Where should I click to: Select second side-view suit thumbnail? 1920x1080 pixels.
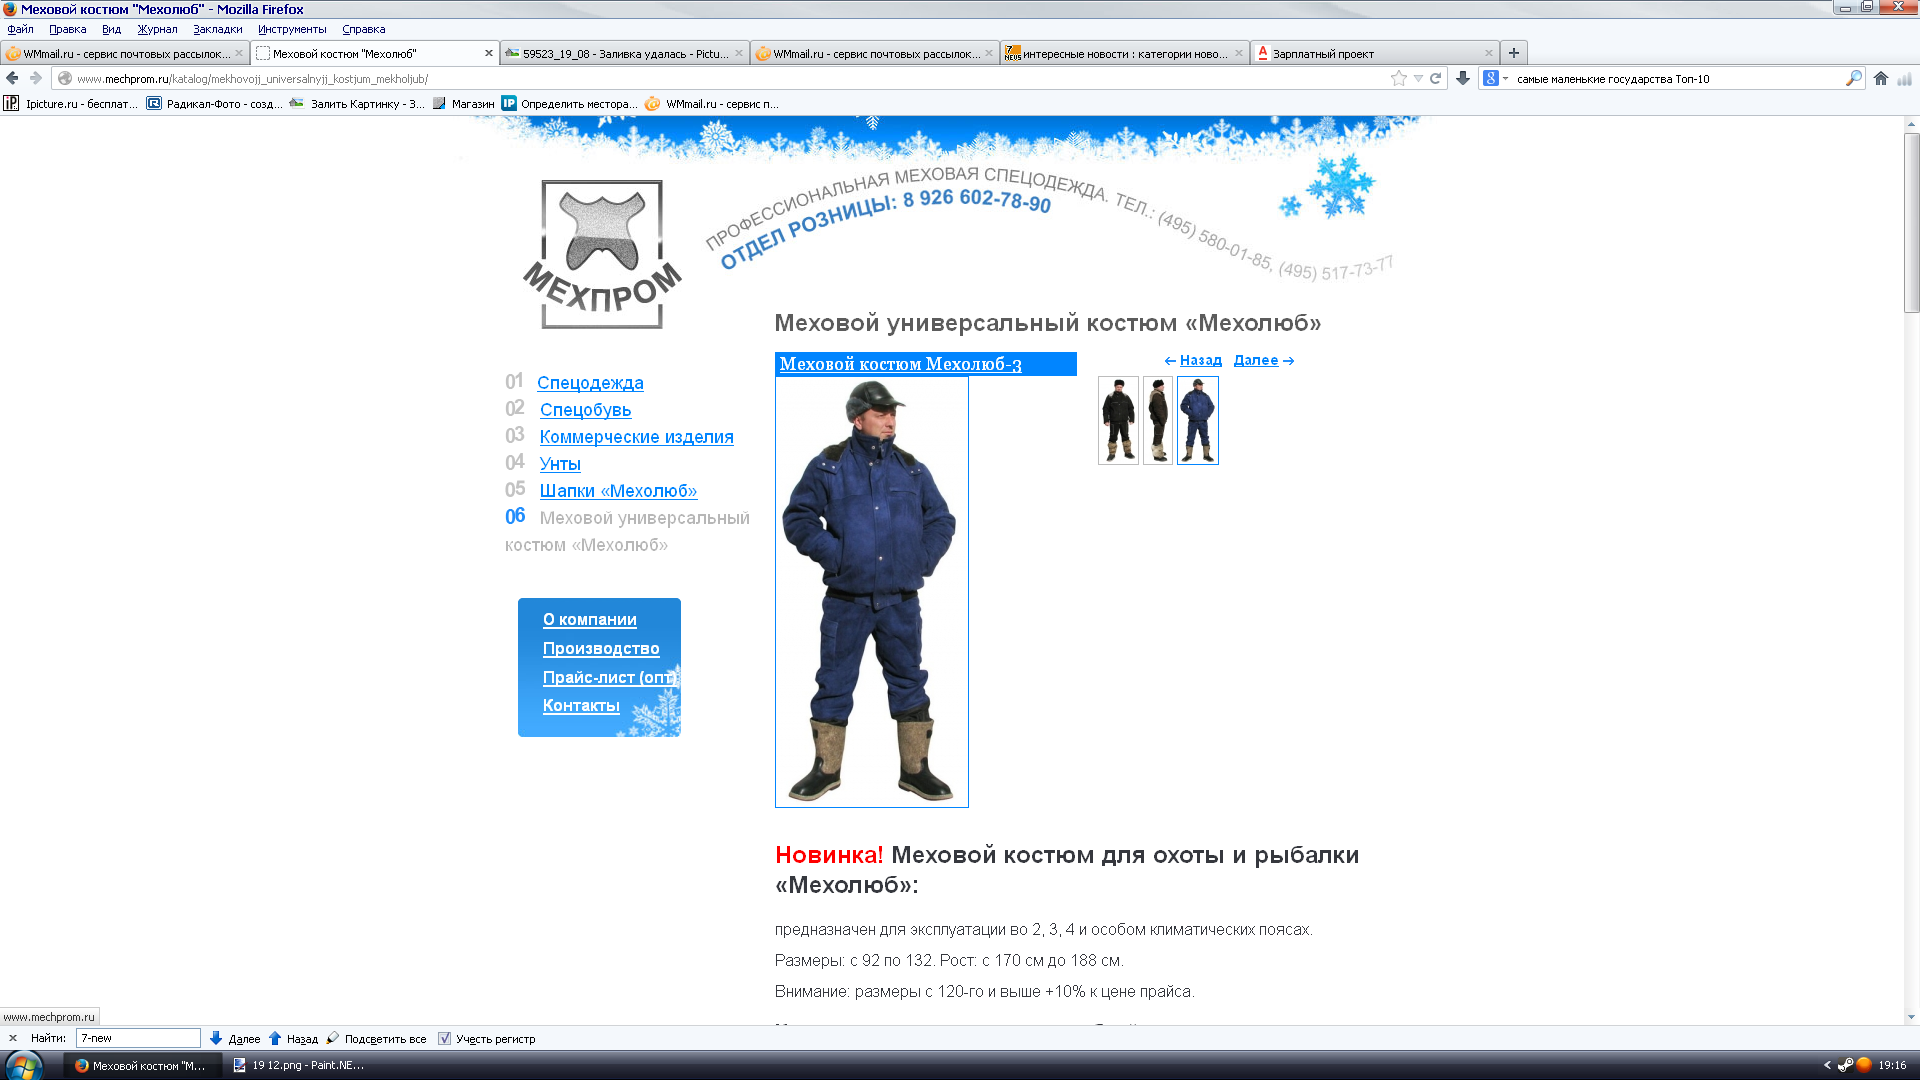point(1158,420)
